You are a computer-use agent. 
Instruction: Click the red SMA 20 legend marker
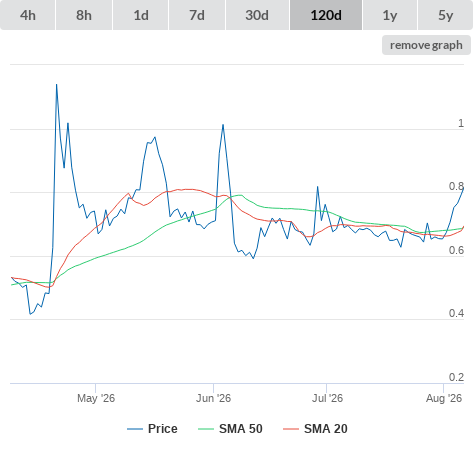291,429
